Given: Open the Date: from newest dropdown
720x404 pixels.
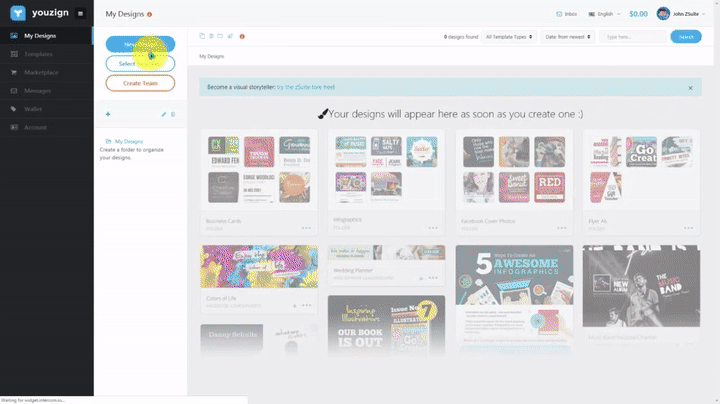Looking at the screenshot, I should [x=567, y=36].
